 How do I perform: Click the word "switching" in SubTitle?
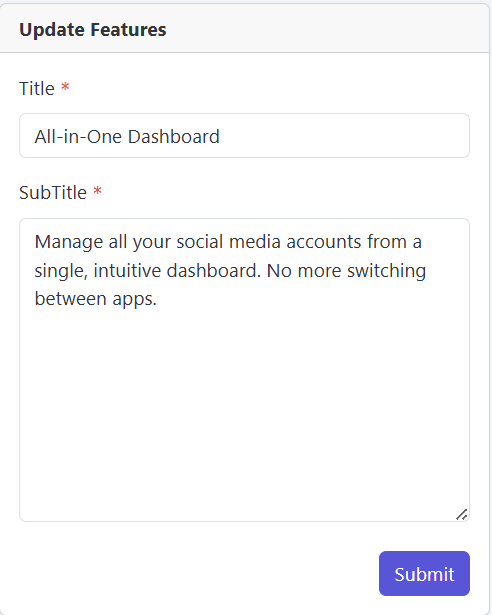click(x=386, y=271)
